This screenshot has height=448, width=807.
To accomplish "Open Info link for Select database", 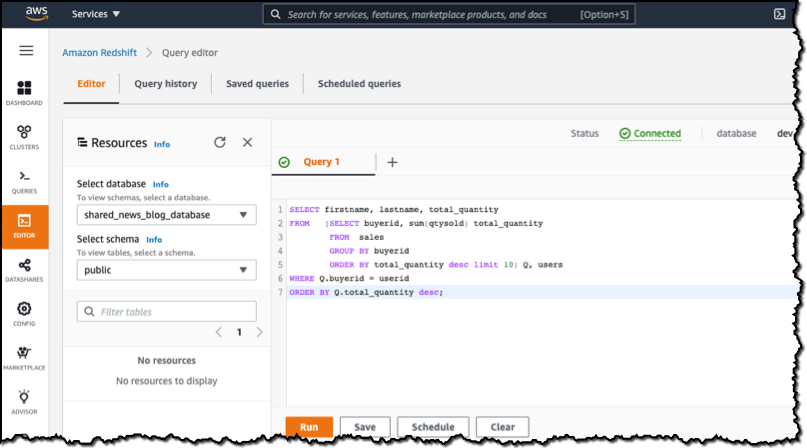I will click(x=161, y=184).
